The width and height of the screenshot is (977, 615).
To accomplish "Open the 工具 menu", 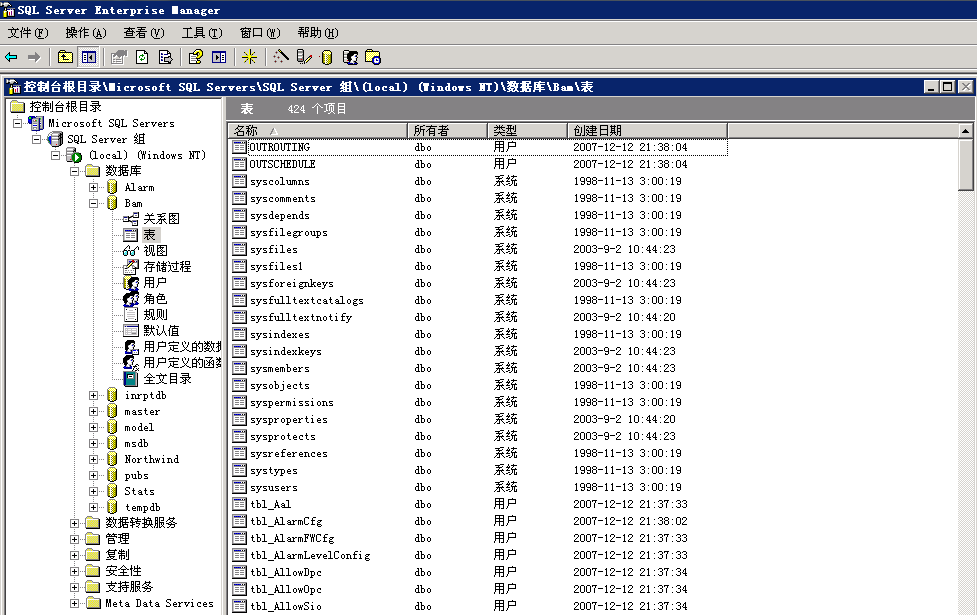I will pos(202,33).
